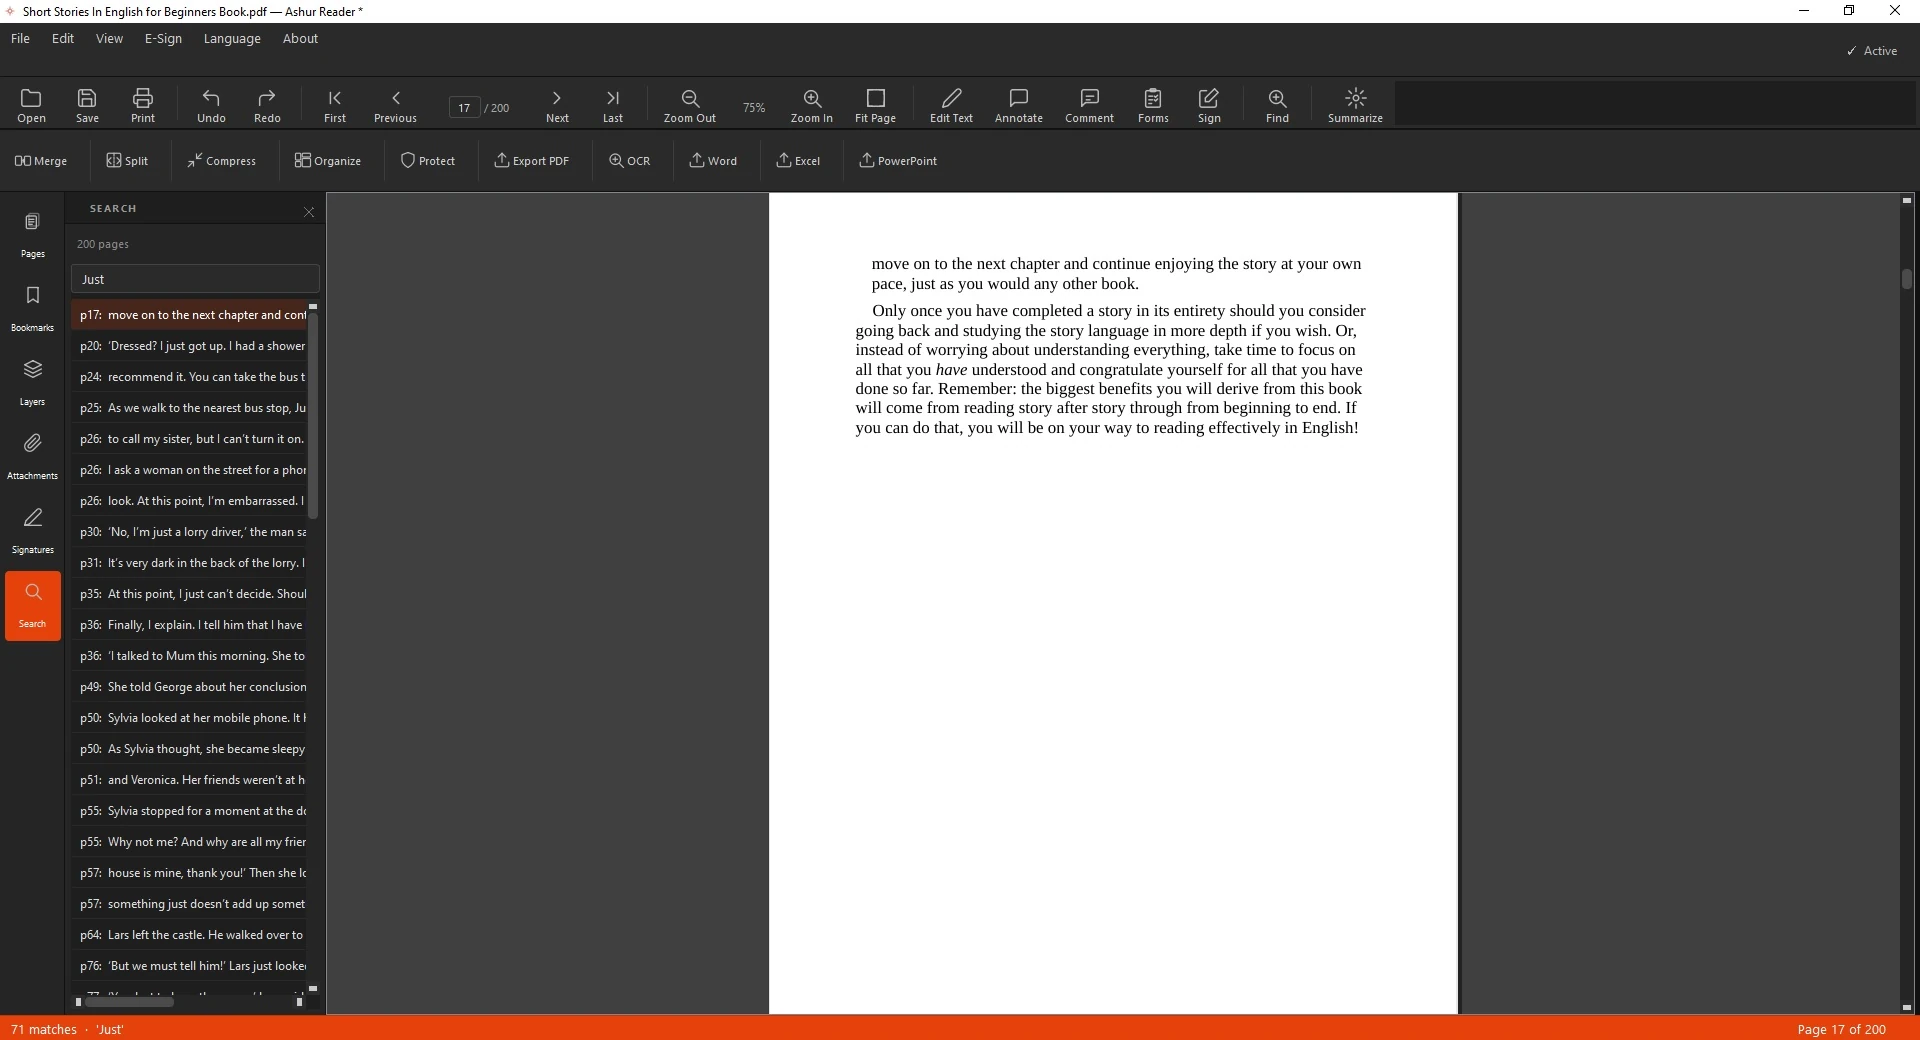
Task: Click the Active license status indicator
Action: 1872,50
